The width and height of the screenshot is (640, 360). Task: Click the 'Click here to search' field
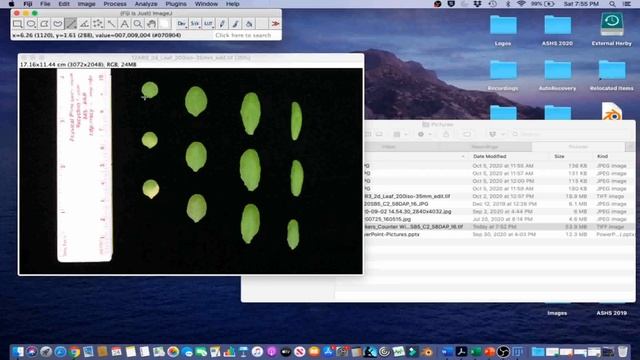(246, 36)
